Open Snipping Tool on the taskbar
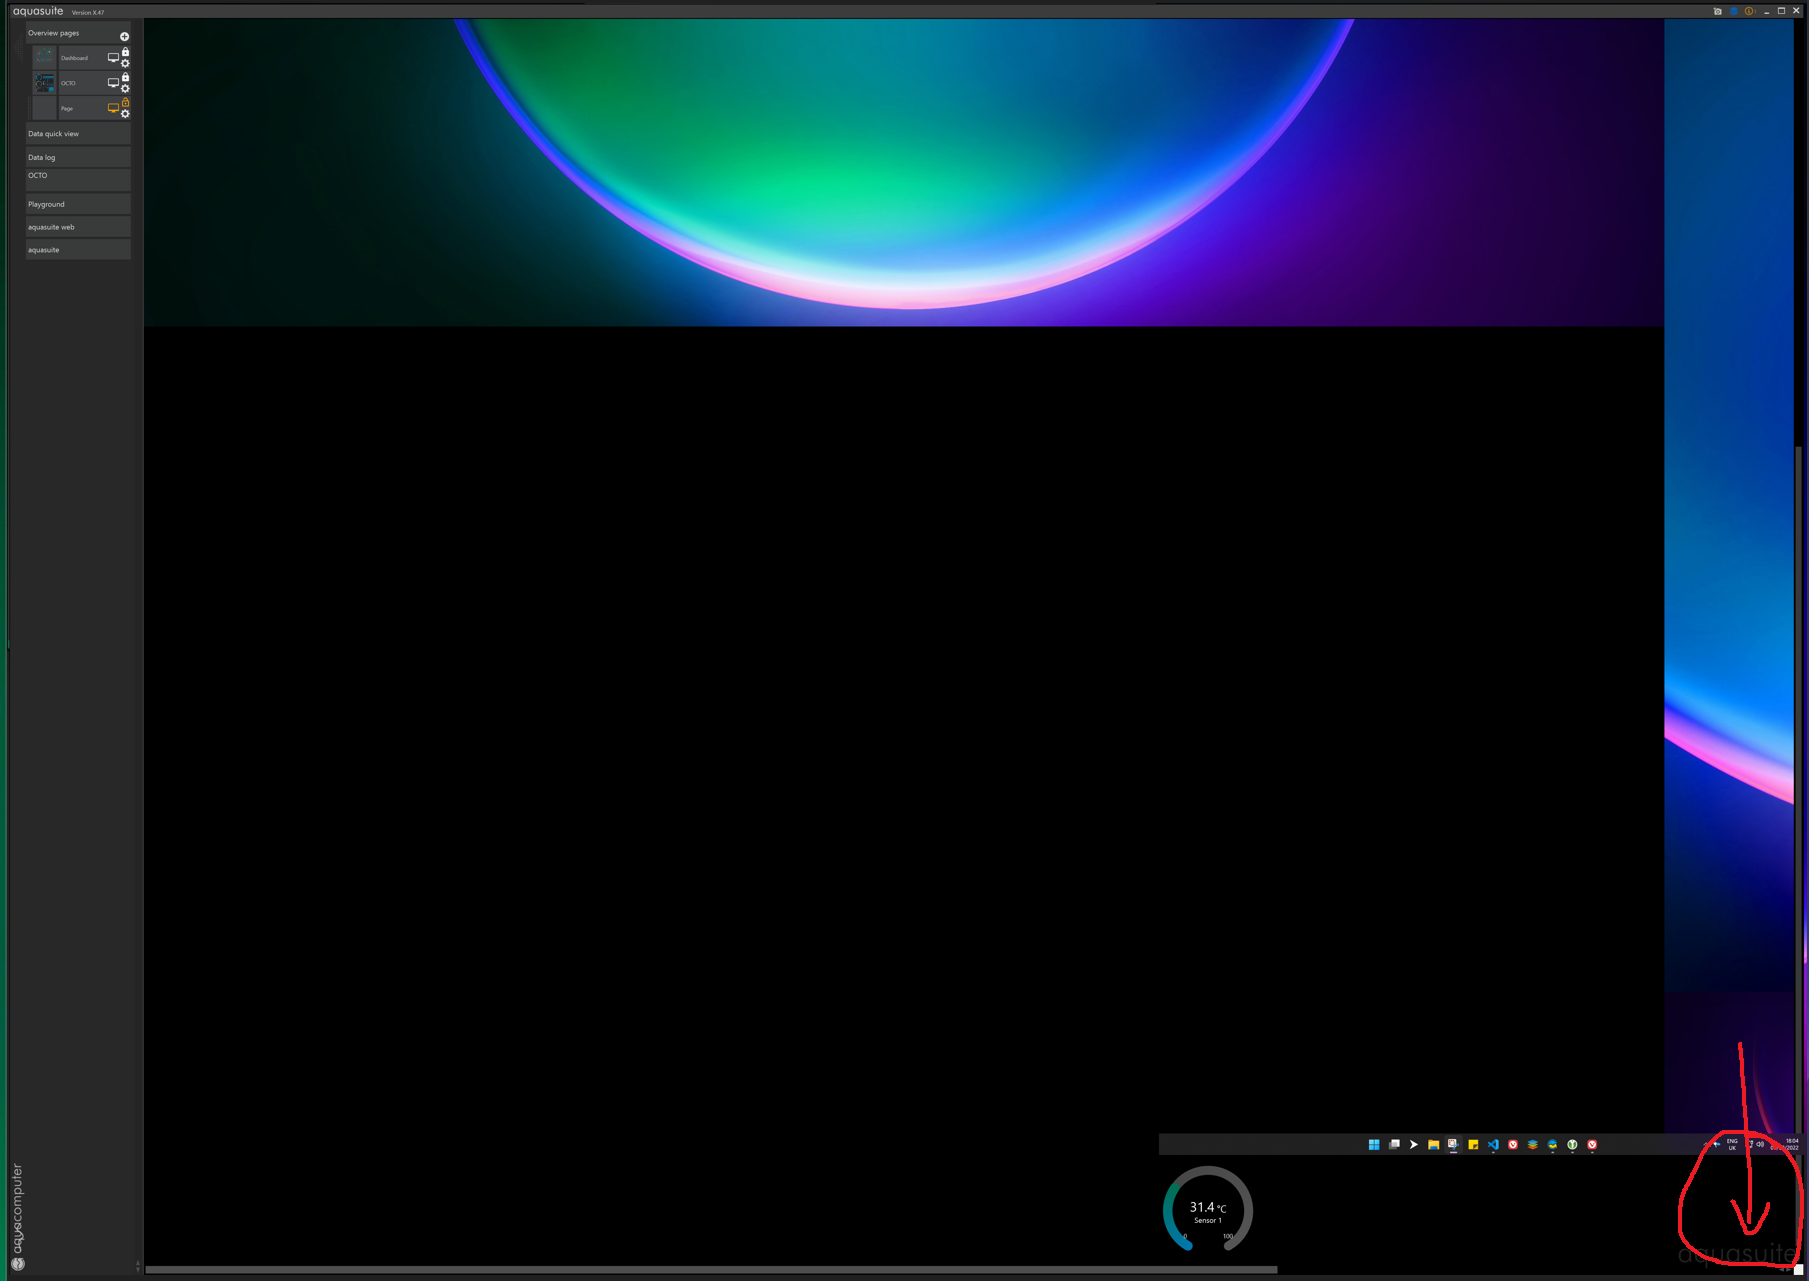 pyautogui.click(x=1453, y=1145)
